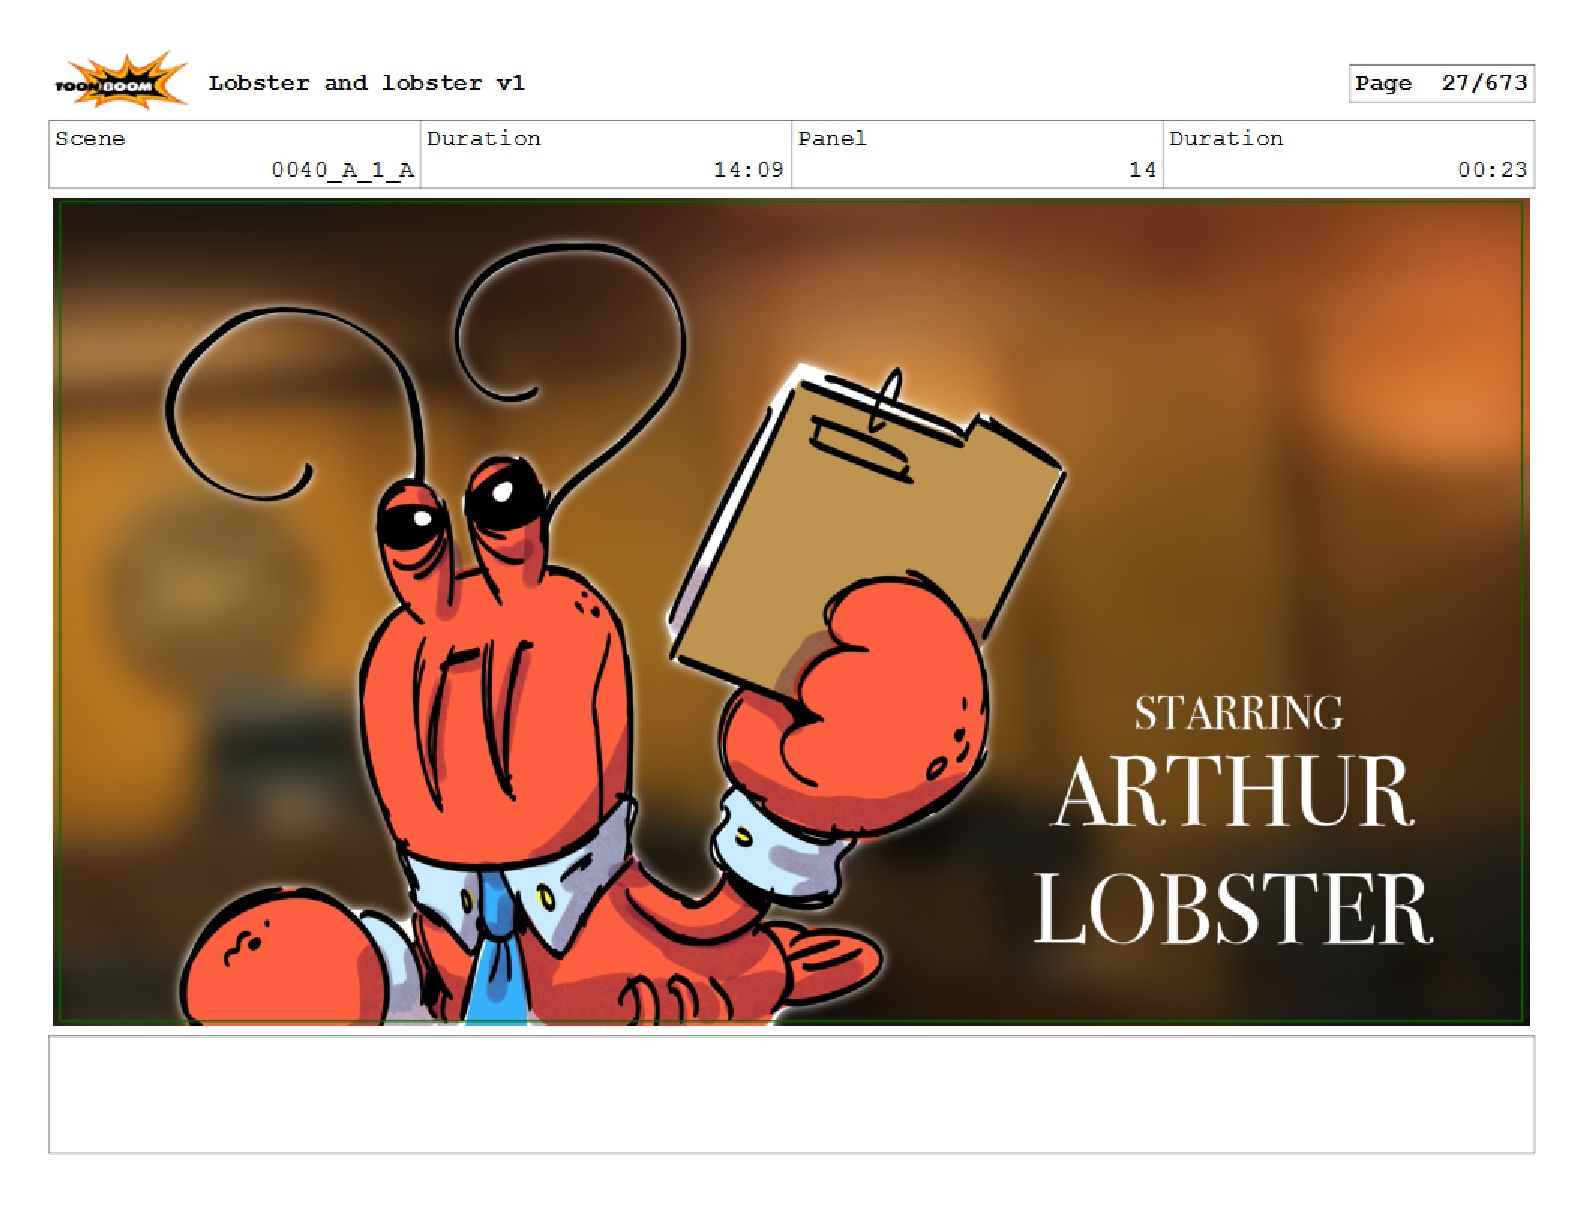Image resolution: width=1581 pixels, height=1224 pixels.
Task: Click panel duration value '00:23'
Action: pyautogui.click(x=1492, y=170)
